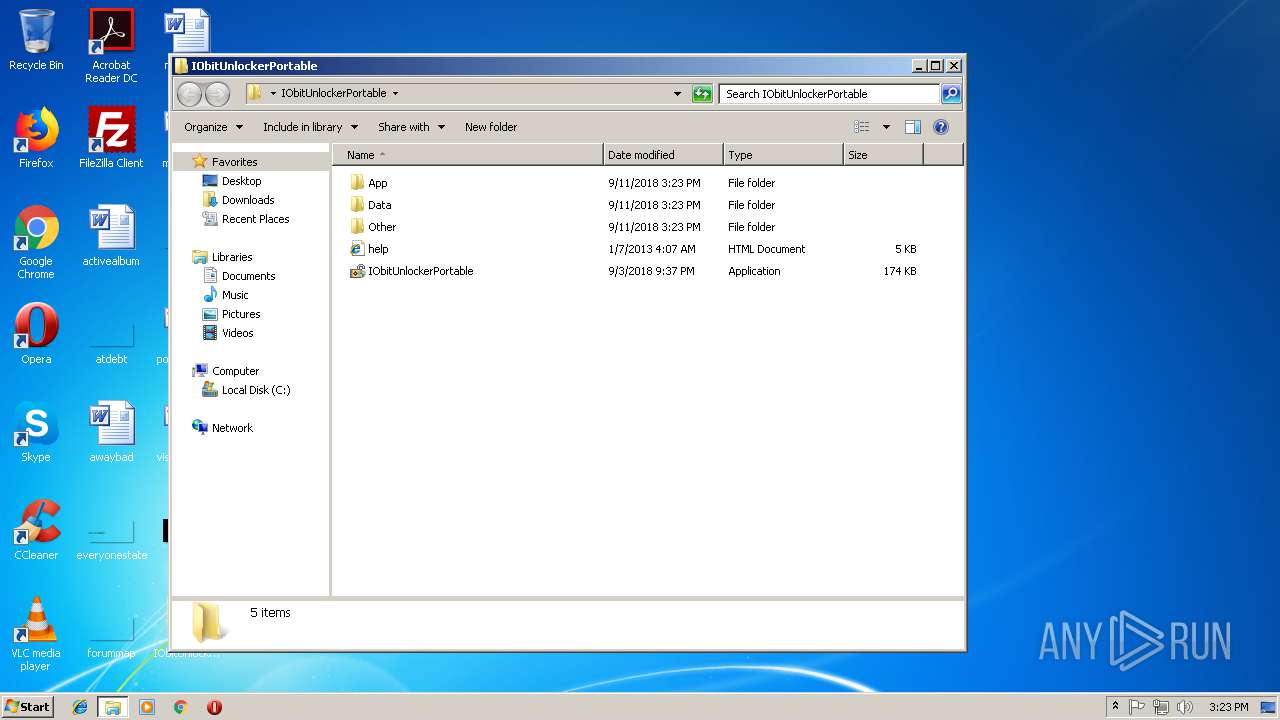The width and height of the screenshot is (1280, 720).
Task: Select the Acrobat Reader DC desktop shortcut
Action: point(111,46)
